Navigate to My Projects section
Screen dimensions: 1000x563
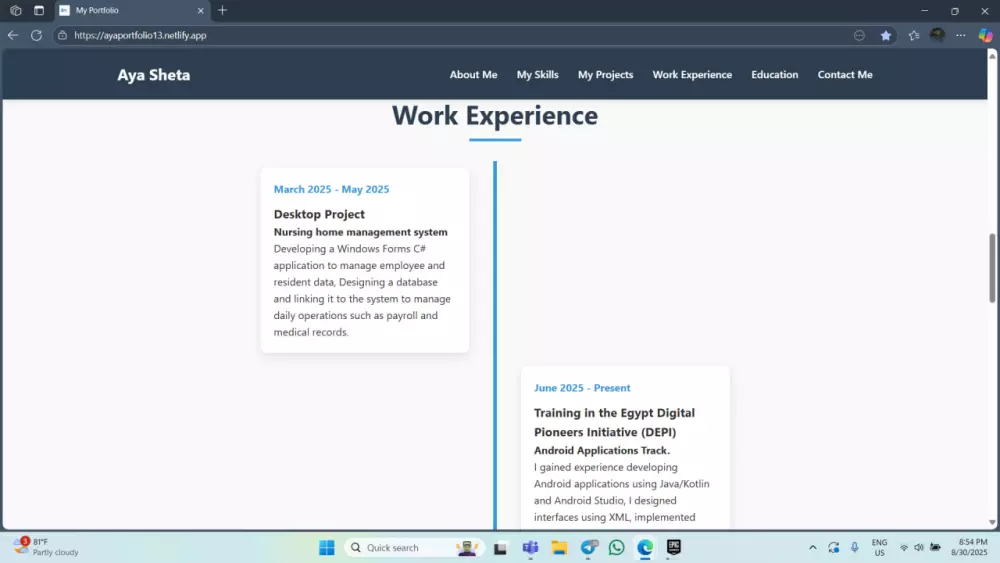coord(605,75)
